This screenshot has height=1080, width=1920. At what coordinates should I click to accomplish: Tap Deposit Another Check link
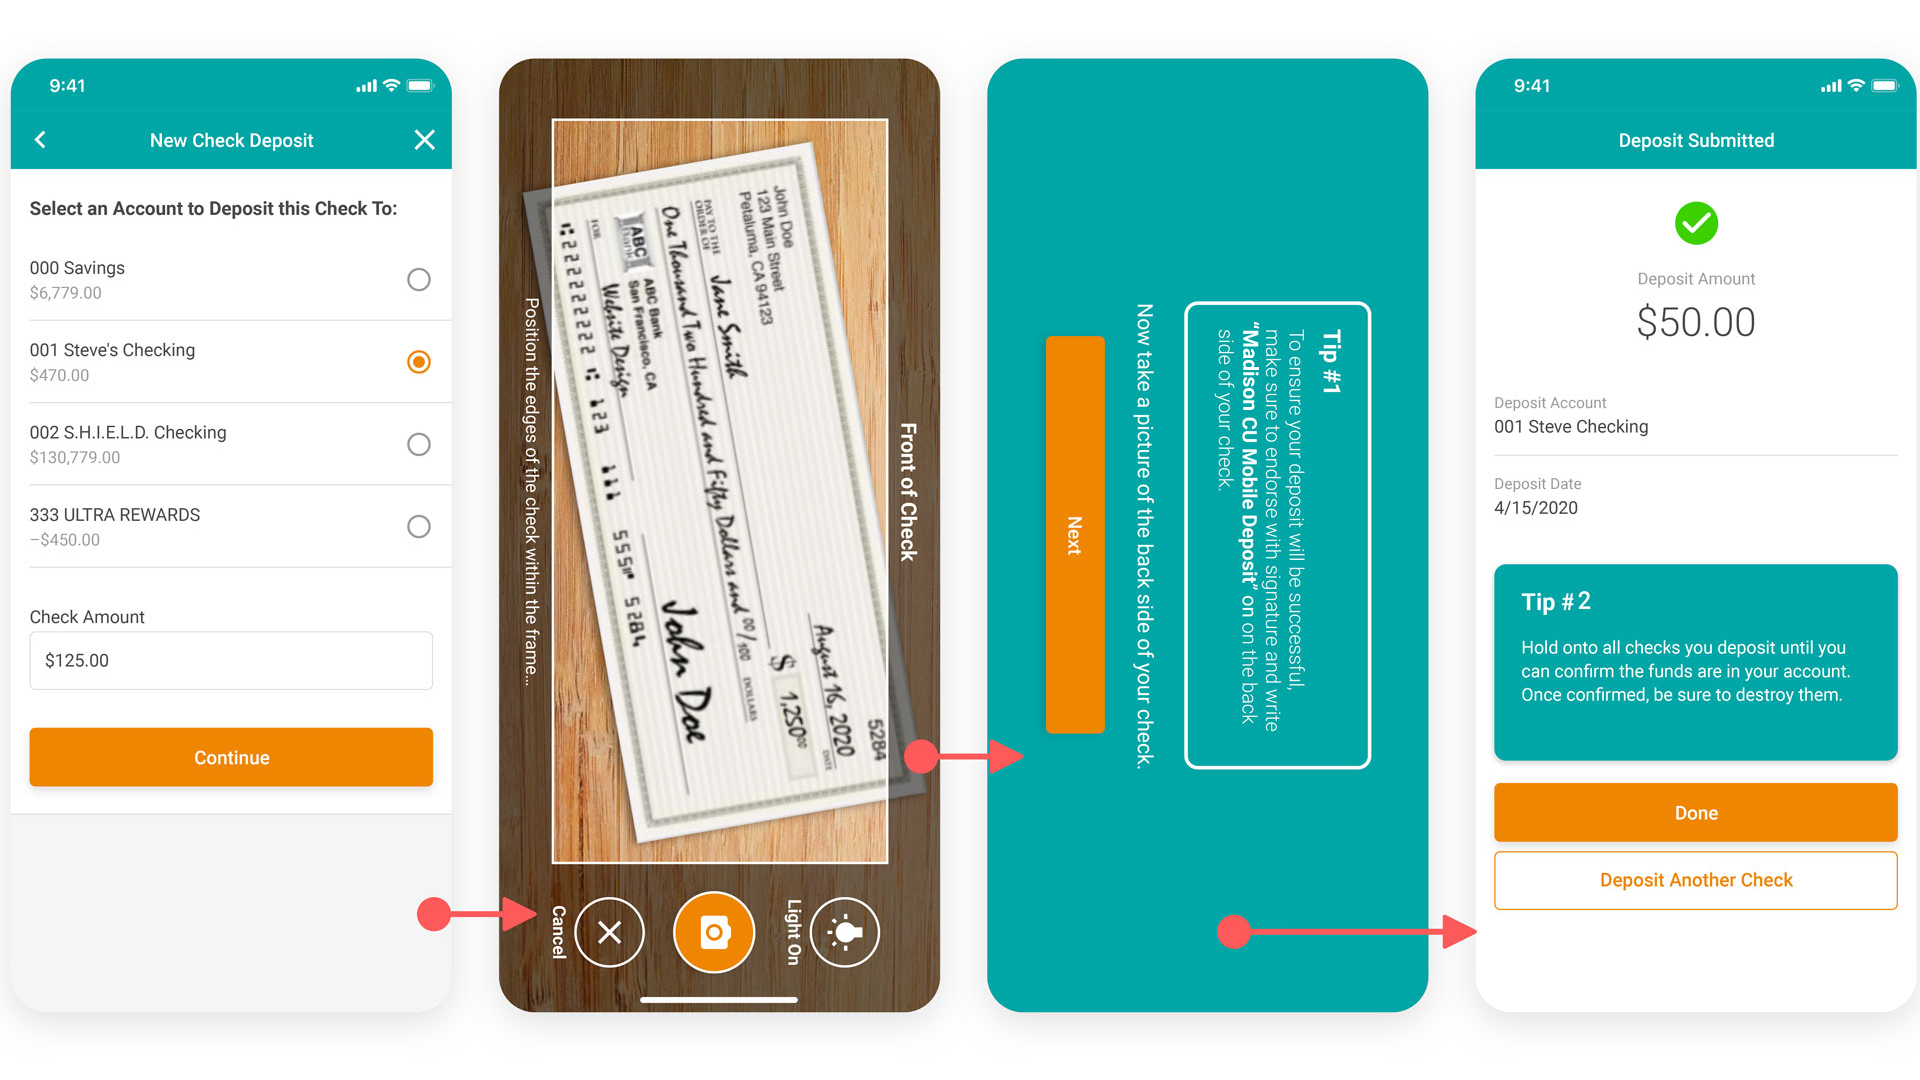coord(1695,878)
